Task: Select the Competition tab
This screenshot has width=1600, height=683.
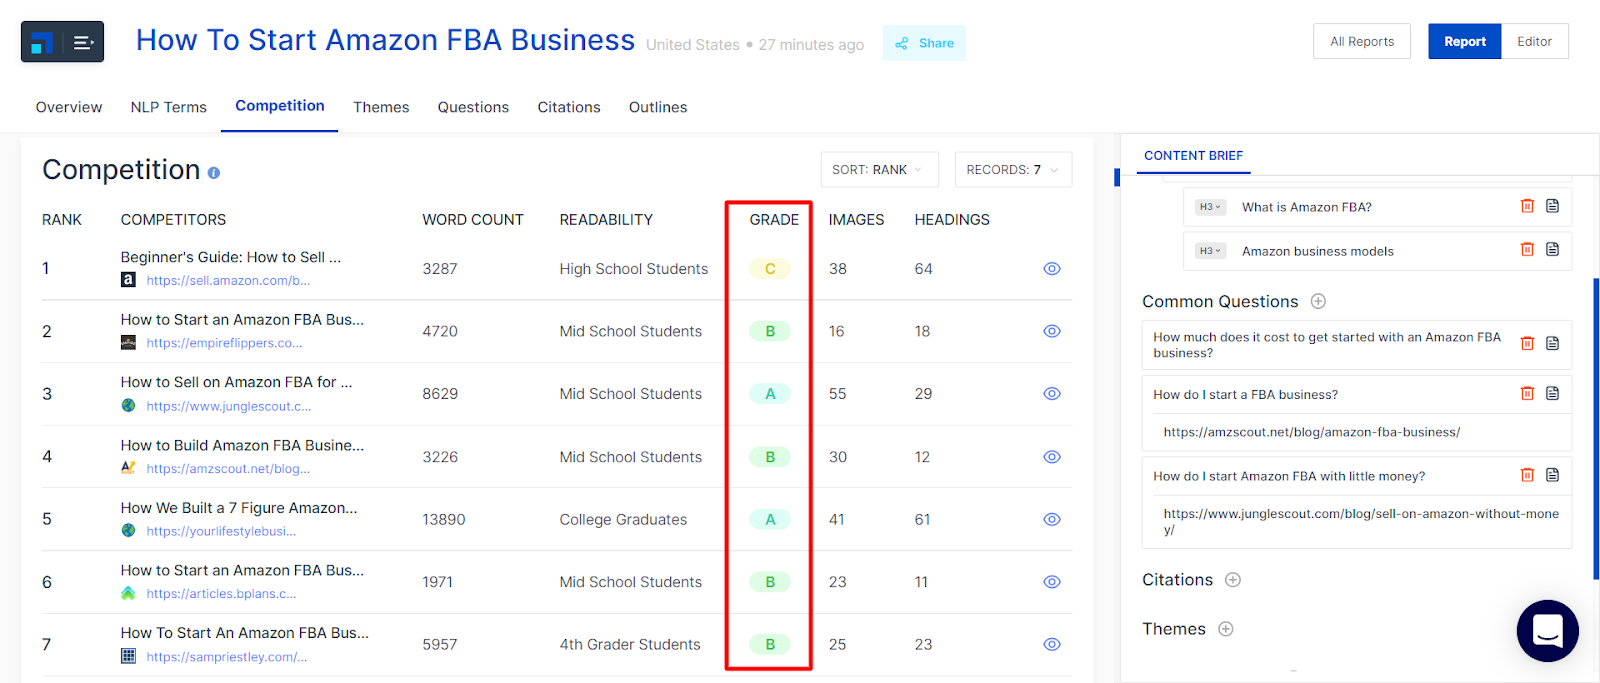Action: [x=280, y=106]
